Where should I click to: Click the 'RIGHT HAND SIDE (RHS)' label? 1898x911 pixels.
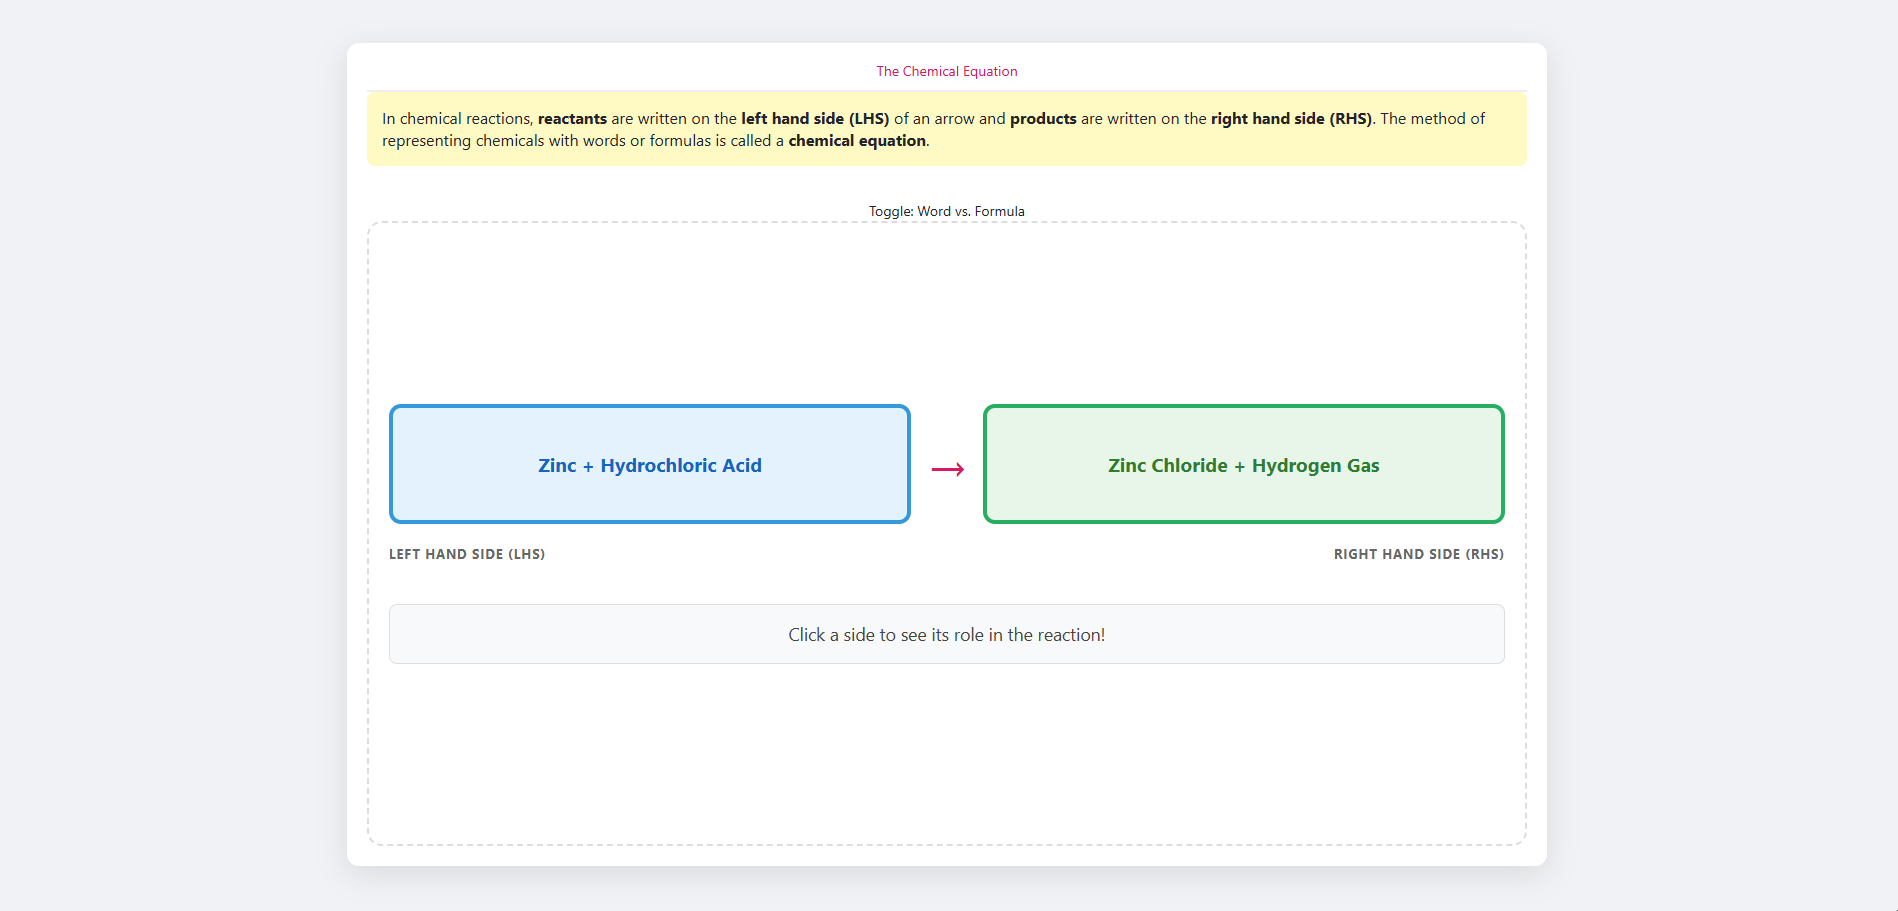point(1419,554)
